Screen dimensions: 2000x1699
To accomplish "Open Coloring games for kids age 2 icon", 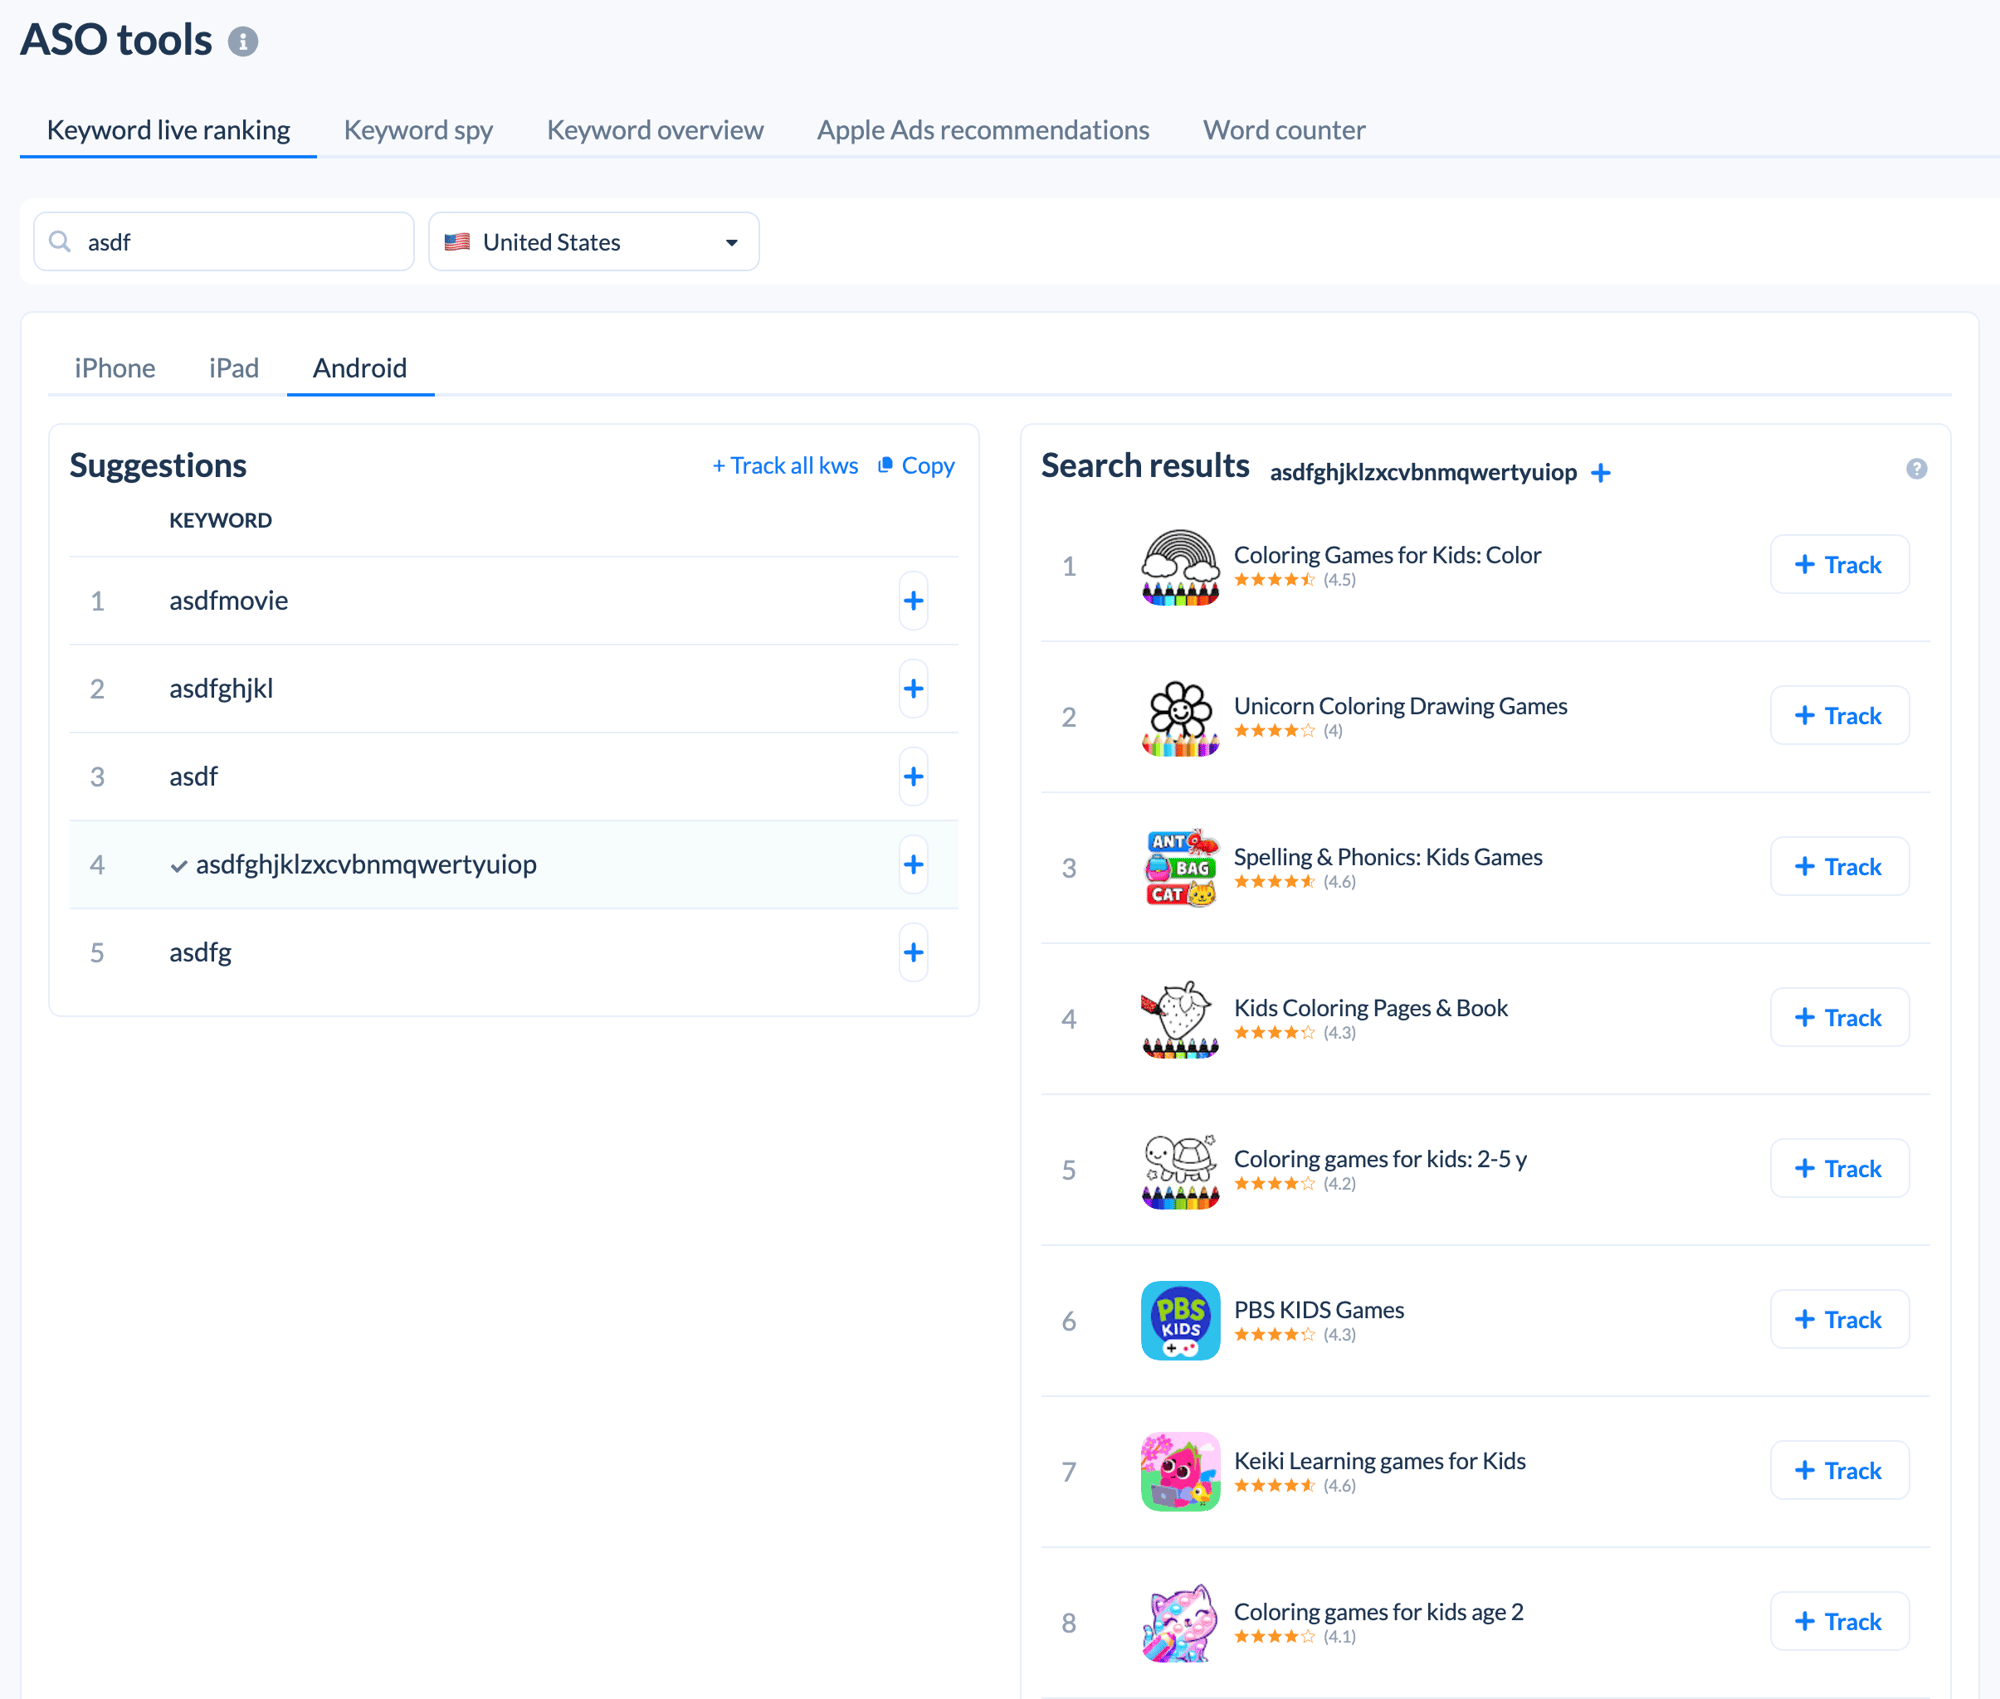I will [x=1180, y=1624].
